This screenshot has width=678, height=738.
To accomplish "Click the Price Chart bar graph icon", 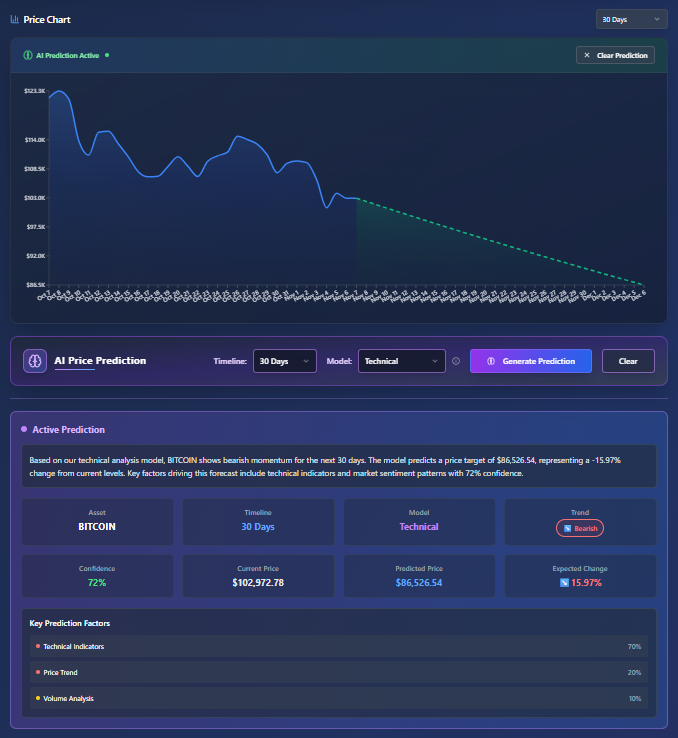I will pyautogui.click(x=14, y=19).
